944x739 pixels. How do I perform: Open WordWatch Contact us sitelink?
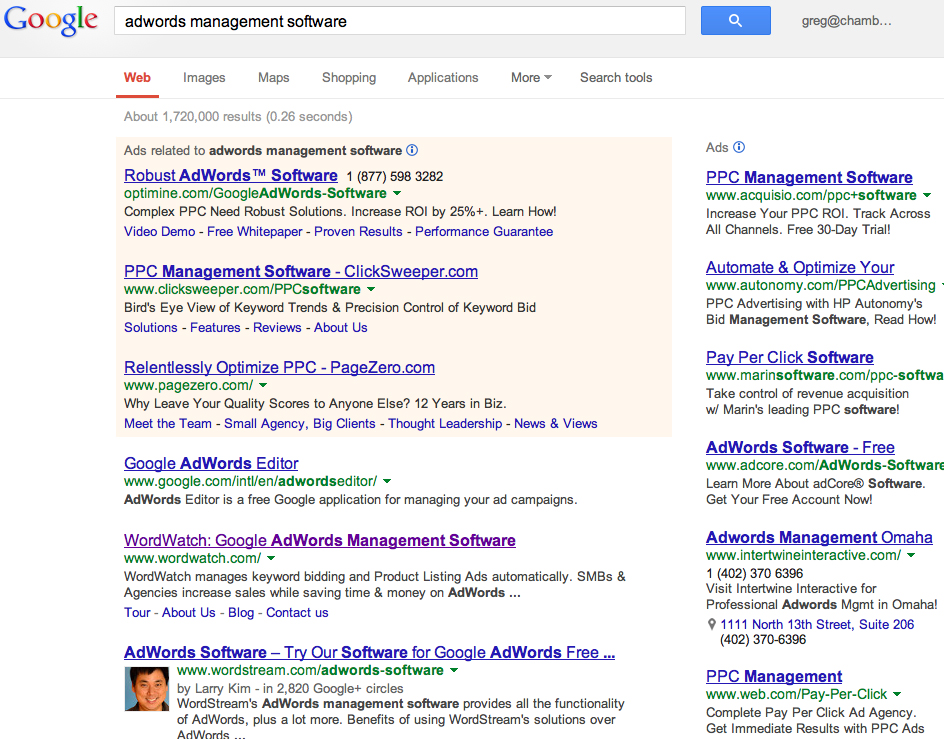click(297, 613)
